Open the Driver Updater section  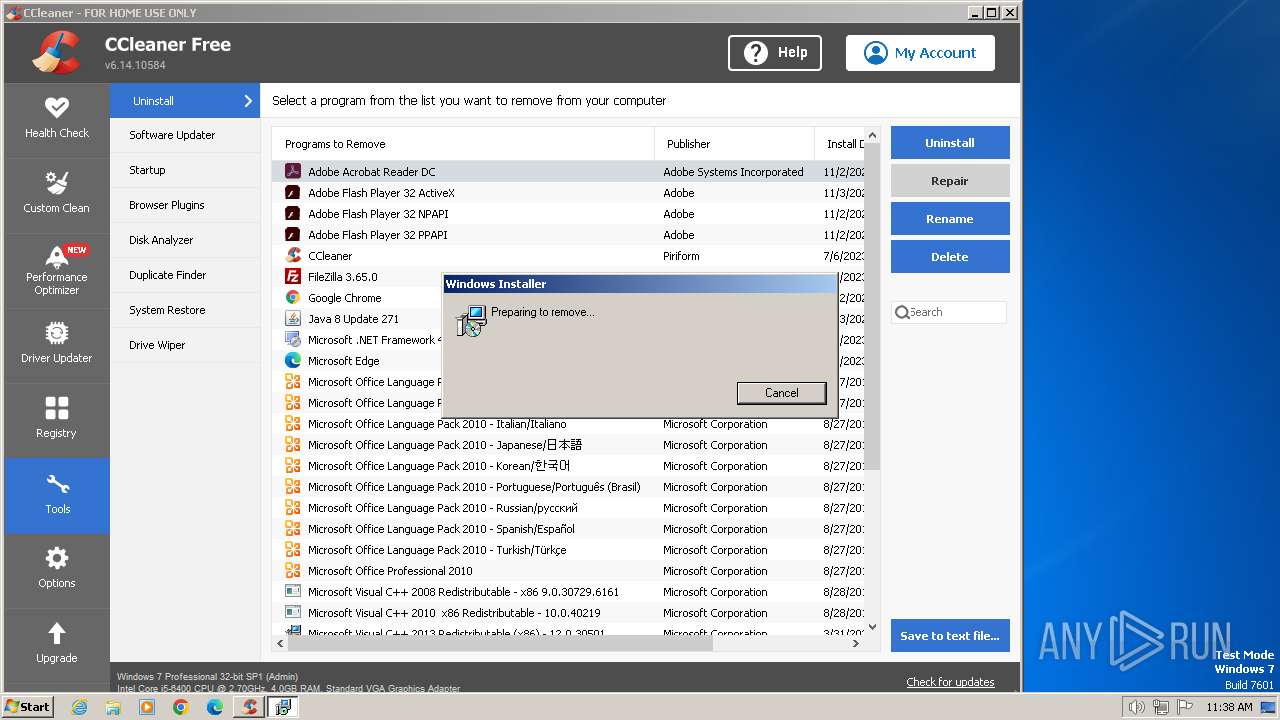[x=57, y=345]
